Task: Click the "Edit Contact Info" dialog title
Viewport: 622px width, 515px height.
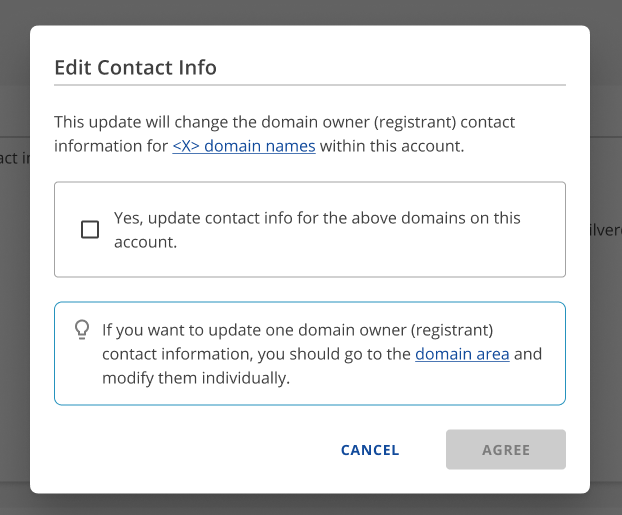Action: point(135,68)
